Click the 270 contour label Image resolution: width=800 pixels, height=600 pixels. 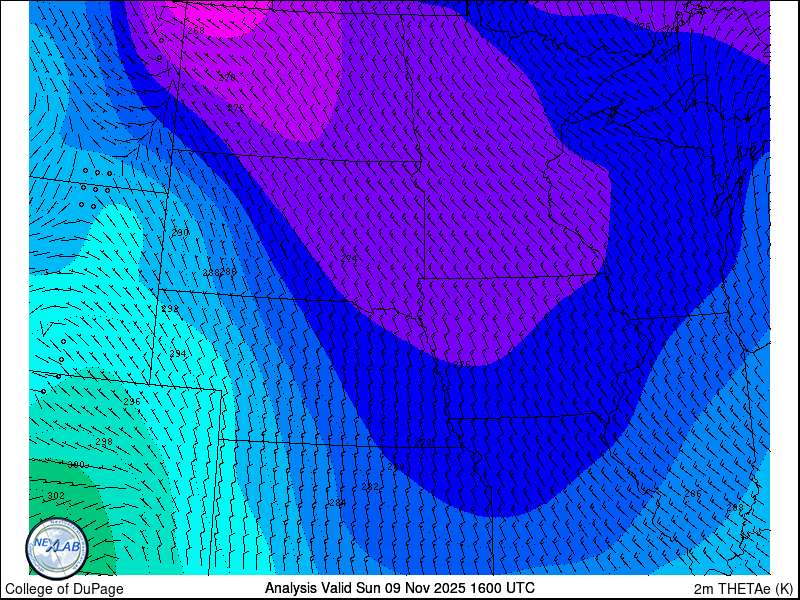(x=227, y=78)
